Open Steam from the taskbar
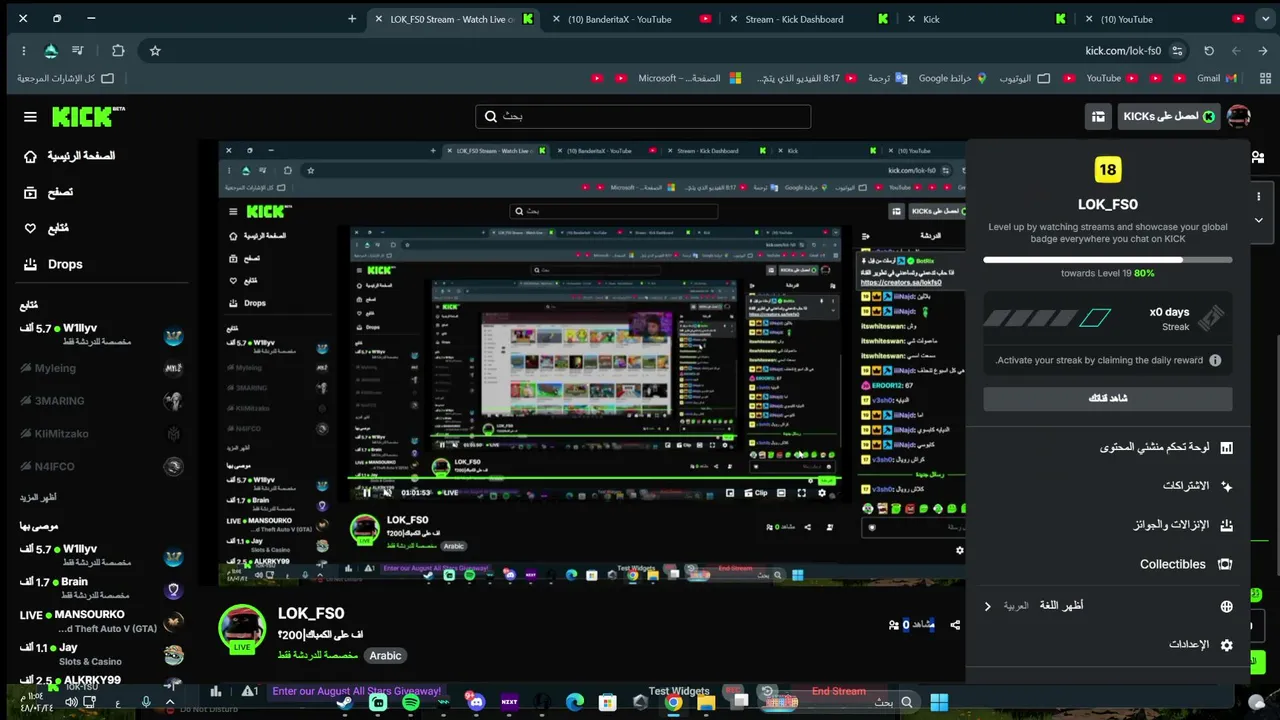Viewport: 1280px width, 720px height. [x=344, y=702]
